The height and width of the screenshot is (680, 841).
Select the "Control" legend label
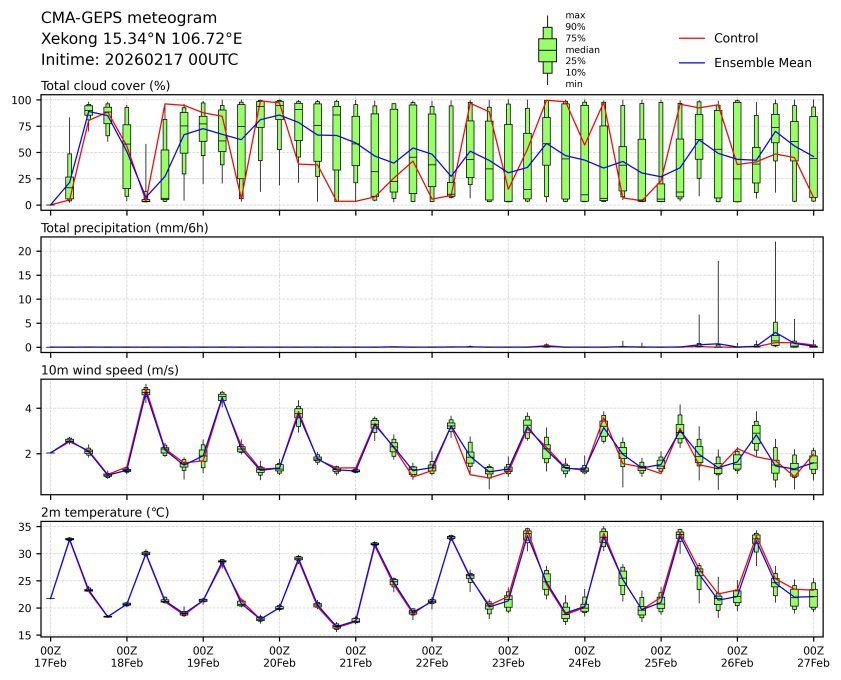pyautogui.click(x=735, y=38)
